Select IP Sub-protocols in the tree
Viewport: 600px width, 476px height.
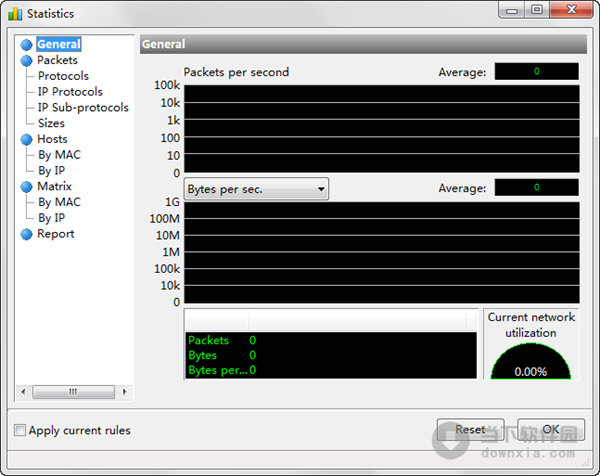83,108
